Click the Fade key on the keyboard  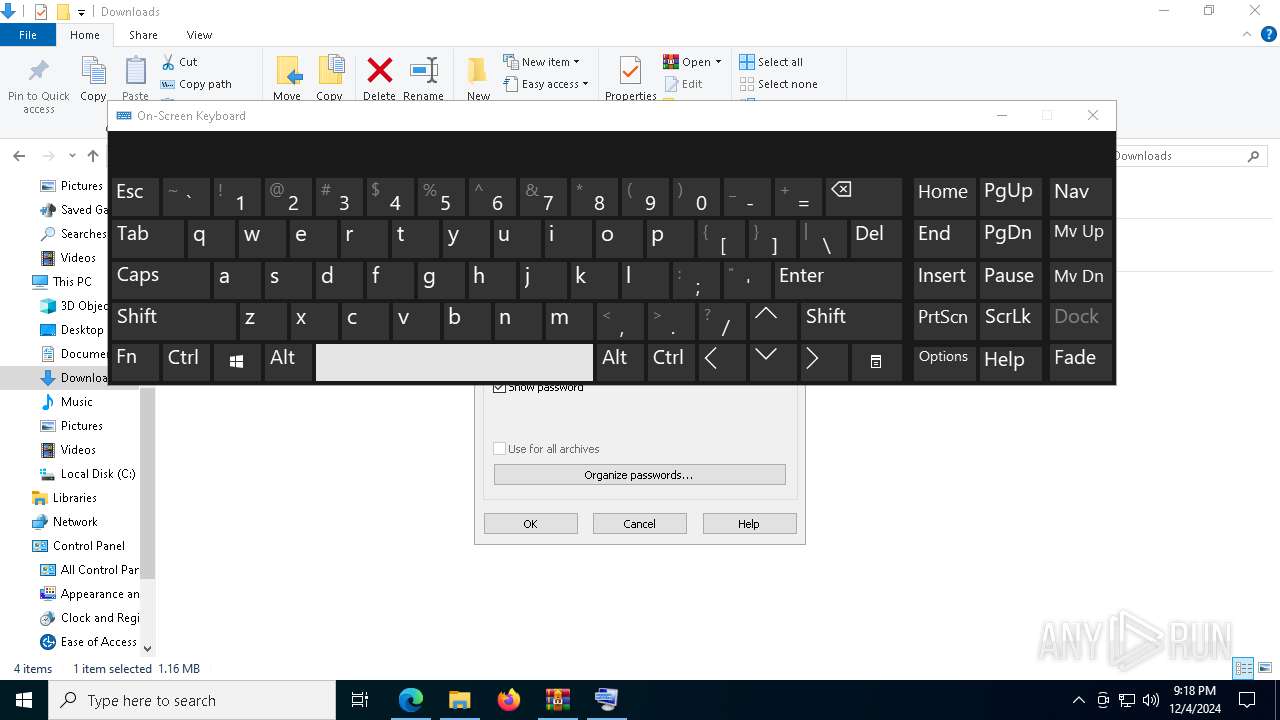pyautogui.click(x=1080, y=362)
